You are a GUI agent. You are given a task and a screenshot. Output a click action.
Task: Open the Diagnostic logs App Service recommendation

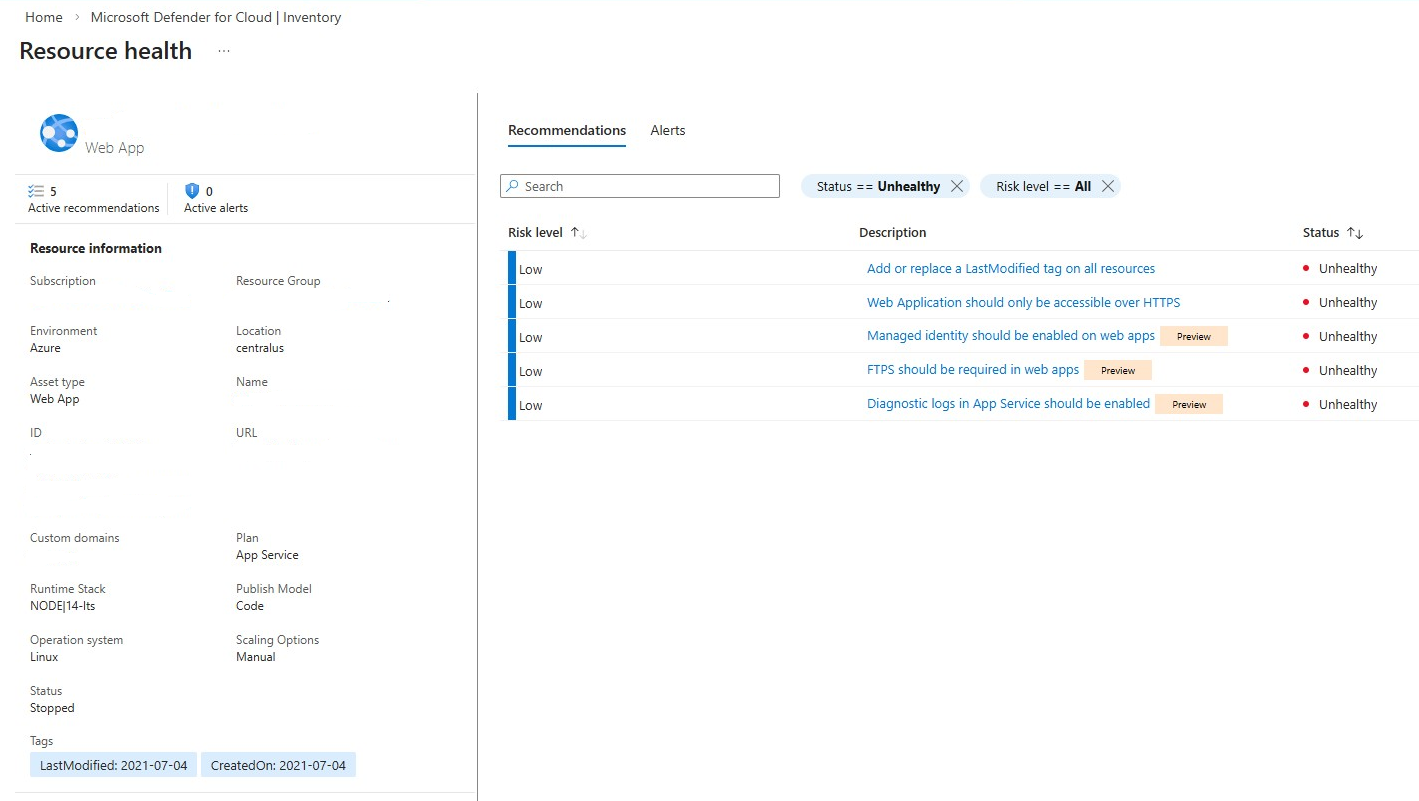click(1007, 403)
